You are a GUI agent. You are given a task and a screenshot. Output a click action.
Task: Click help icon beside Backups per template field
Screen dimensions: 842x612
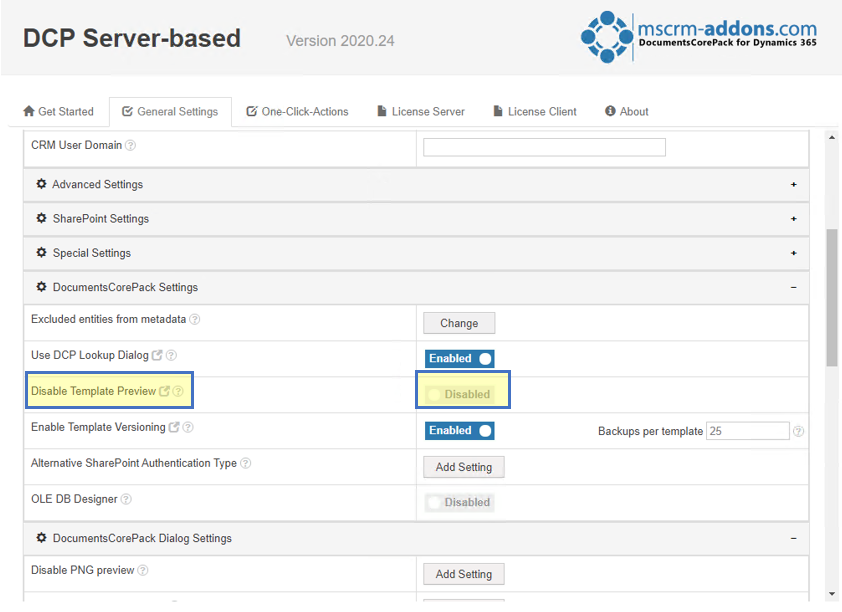(x=799, y=431)
